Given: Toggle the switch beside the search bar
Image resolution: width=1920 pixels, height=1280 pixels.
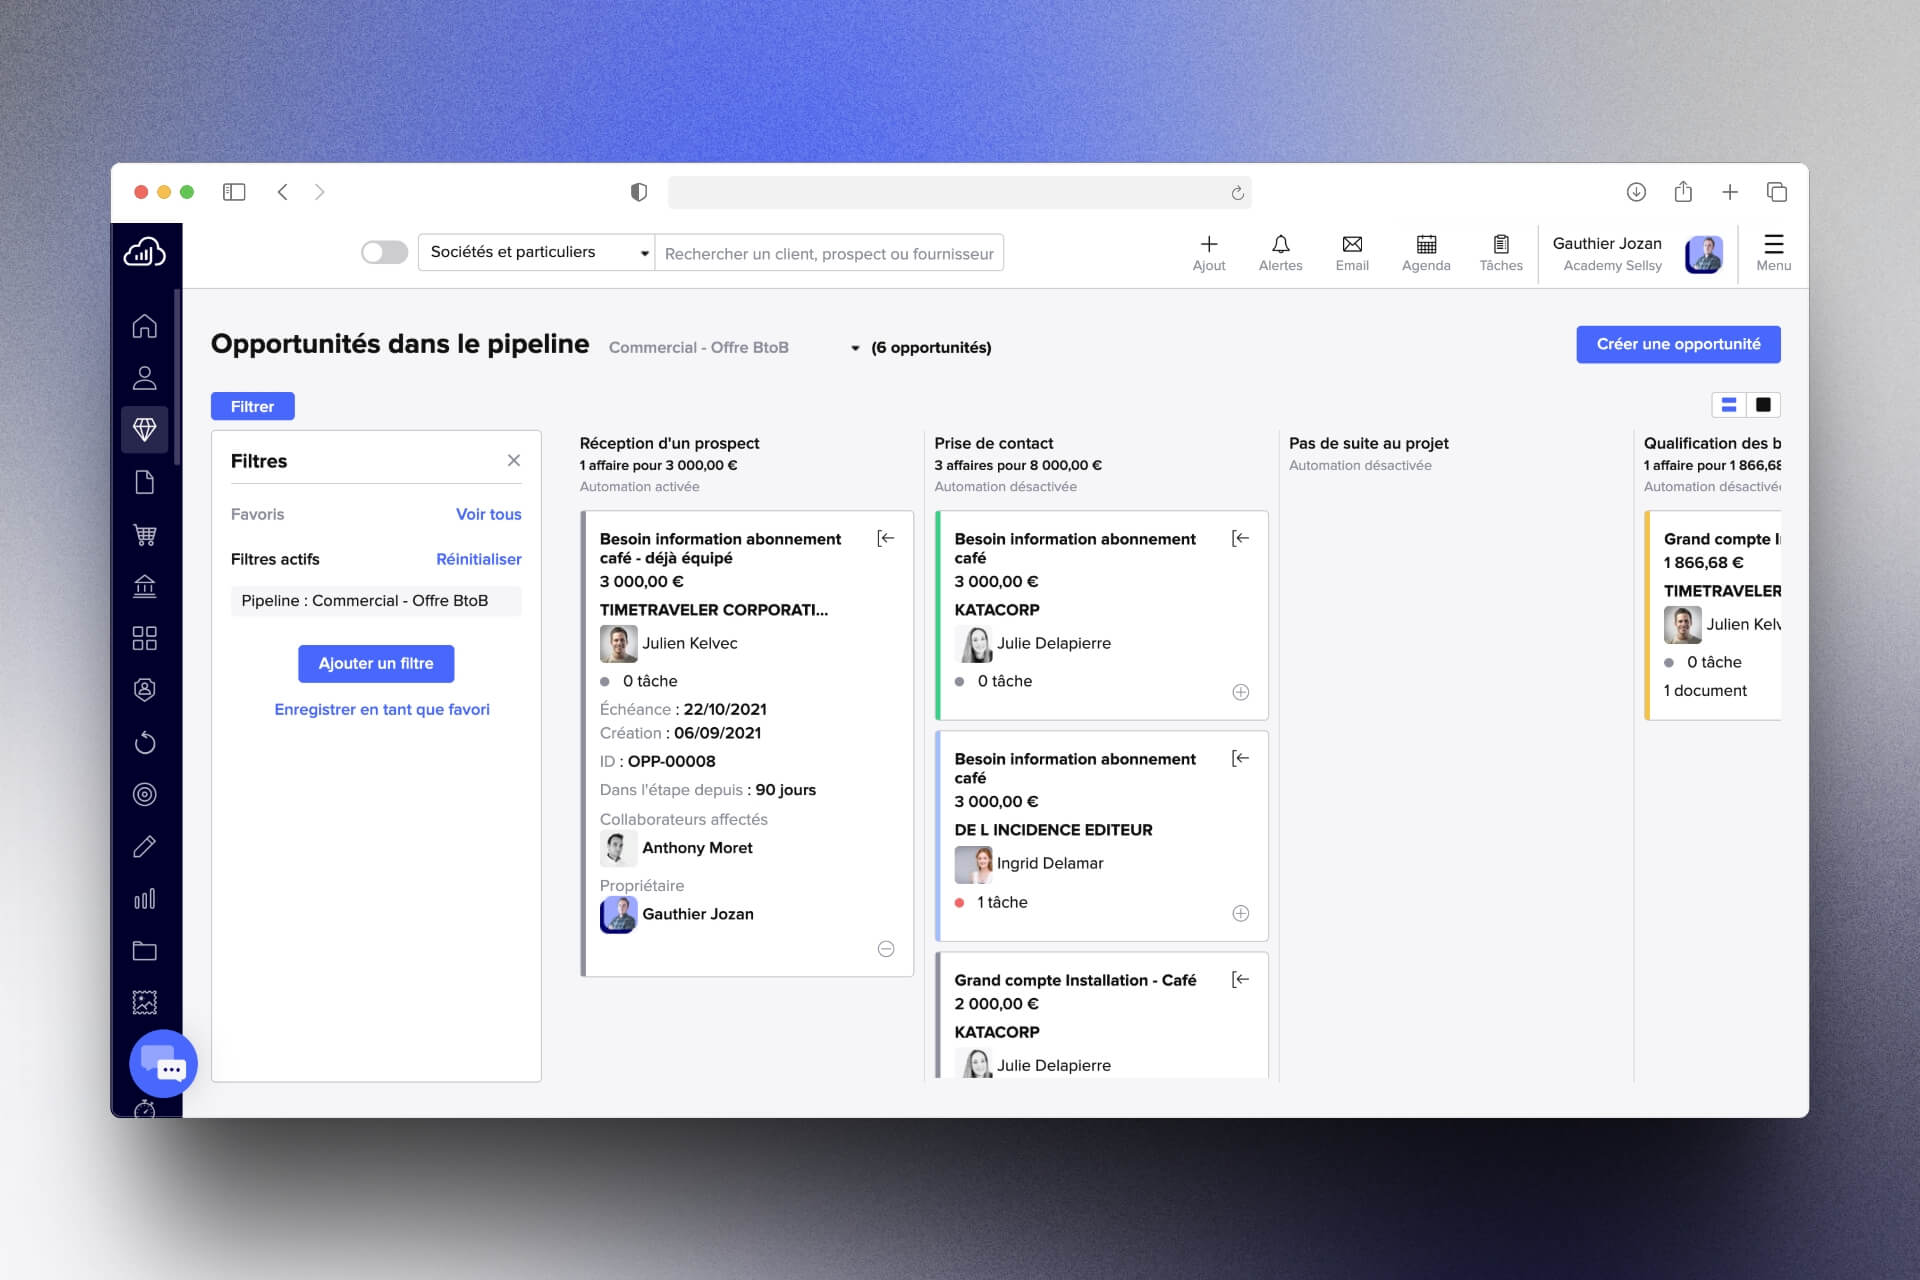Looking at the screenshot, I should pyautogui.click(x=384, y=252).
